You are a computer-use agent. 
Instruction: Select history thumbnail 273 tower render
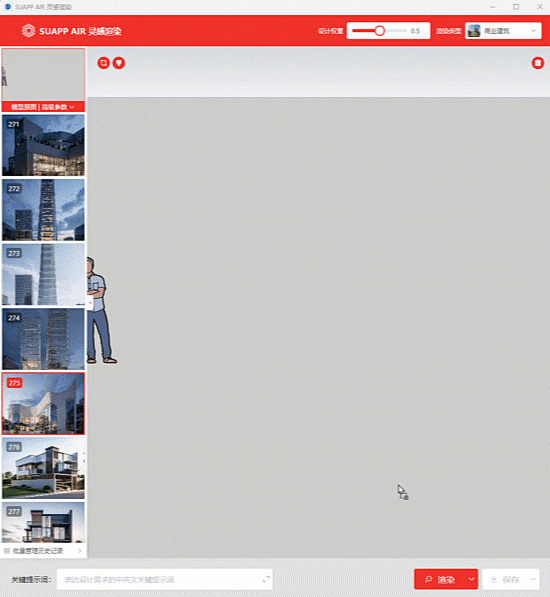43,274
